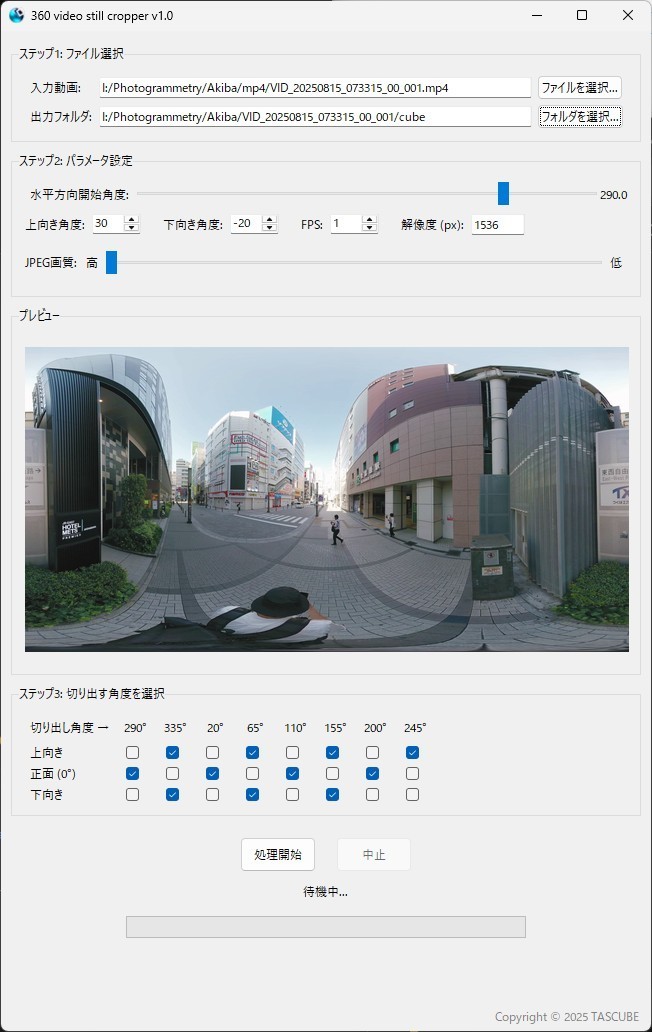Click the 水平方向開始角度 slider handle
Image resolution: width=652 pixels, height=1032 pixels.
(x=503, y=194)
